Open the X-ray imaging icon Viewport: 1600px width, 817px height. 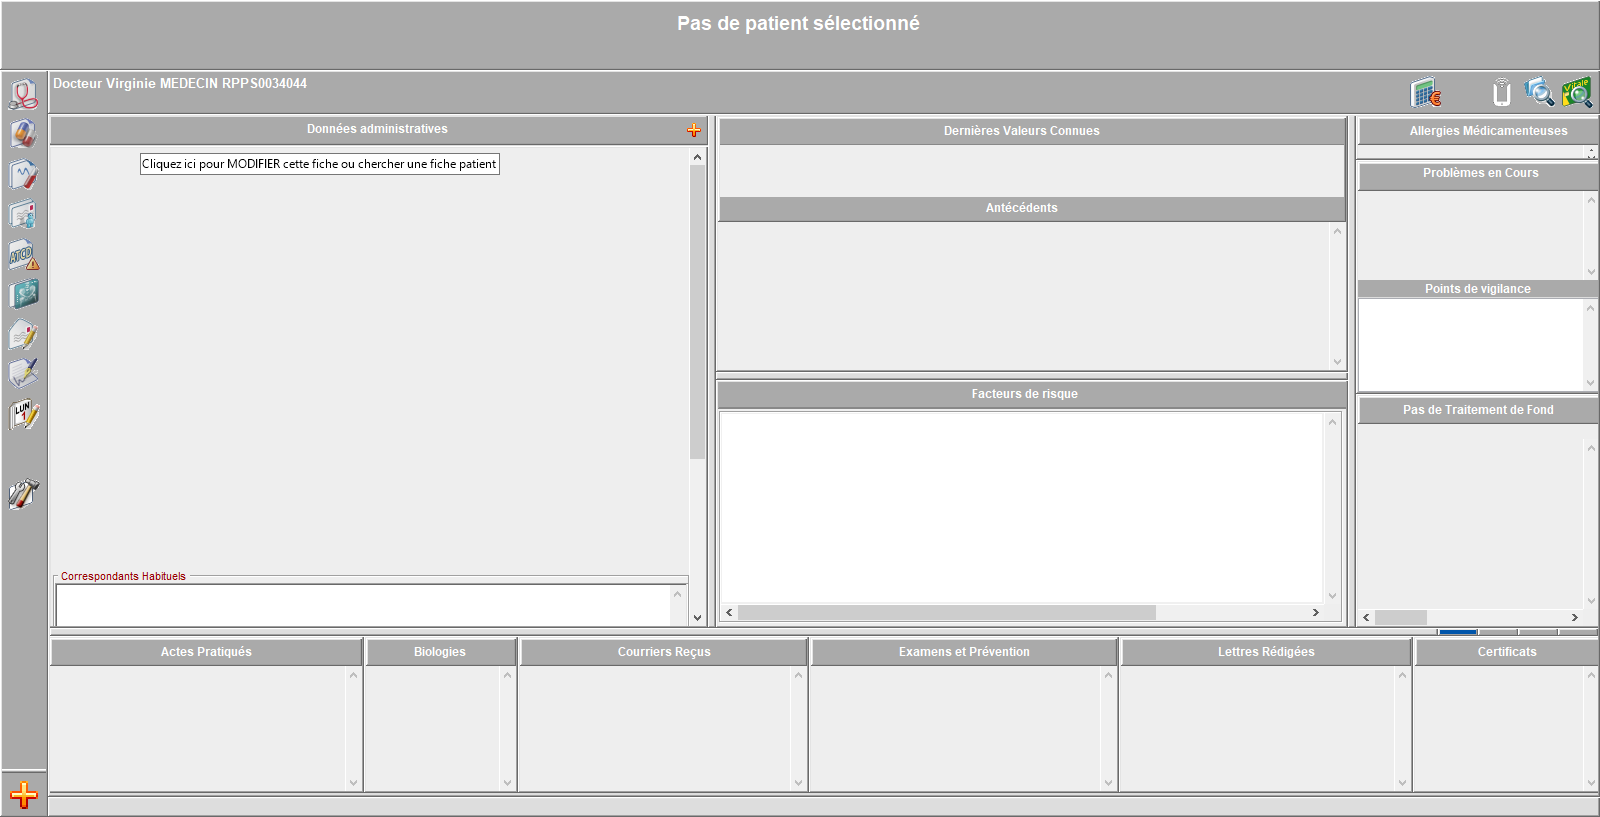click(x=23, y=294)
